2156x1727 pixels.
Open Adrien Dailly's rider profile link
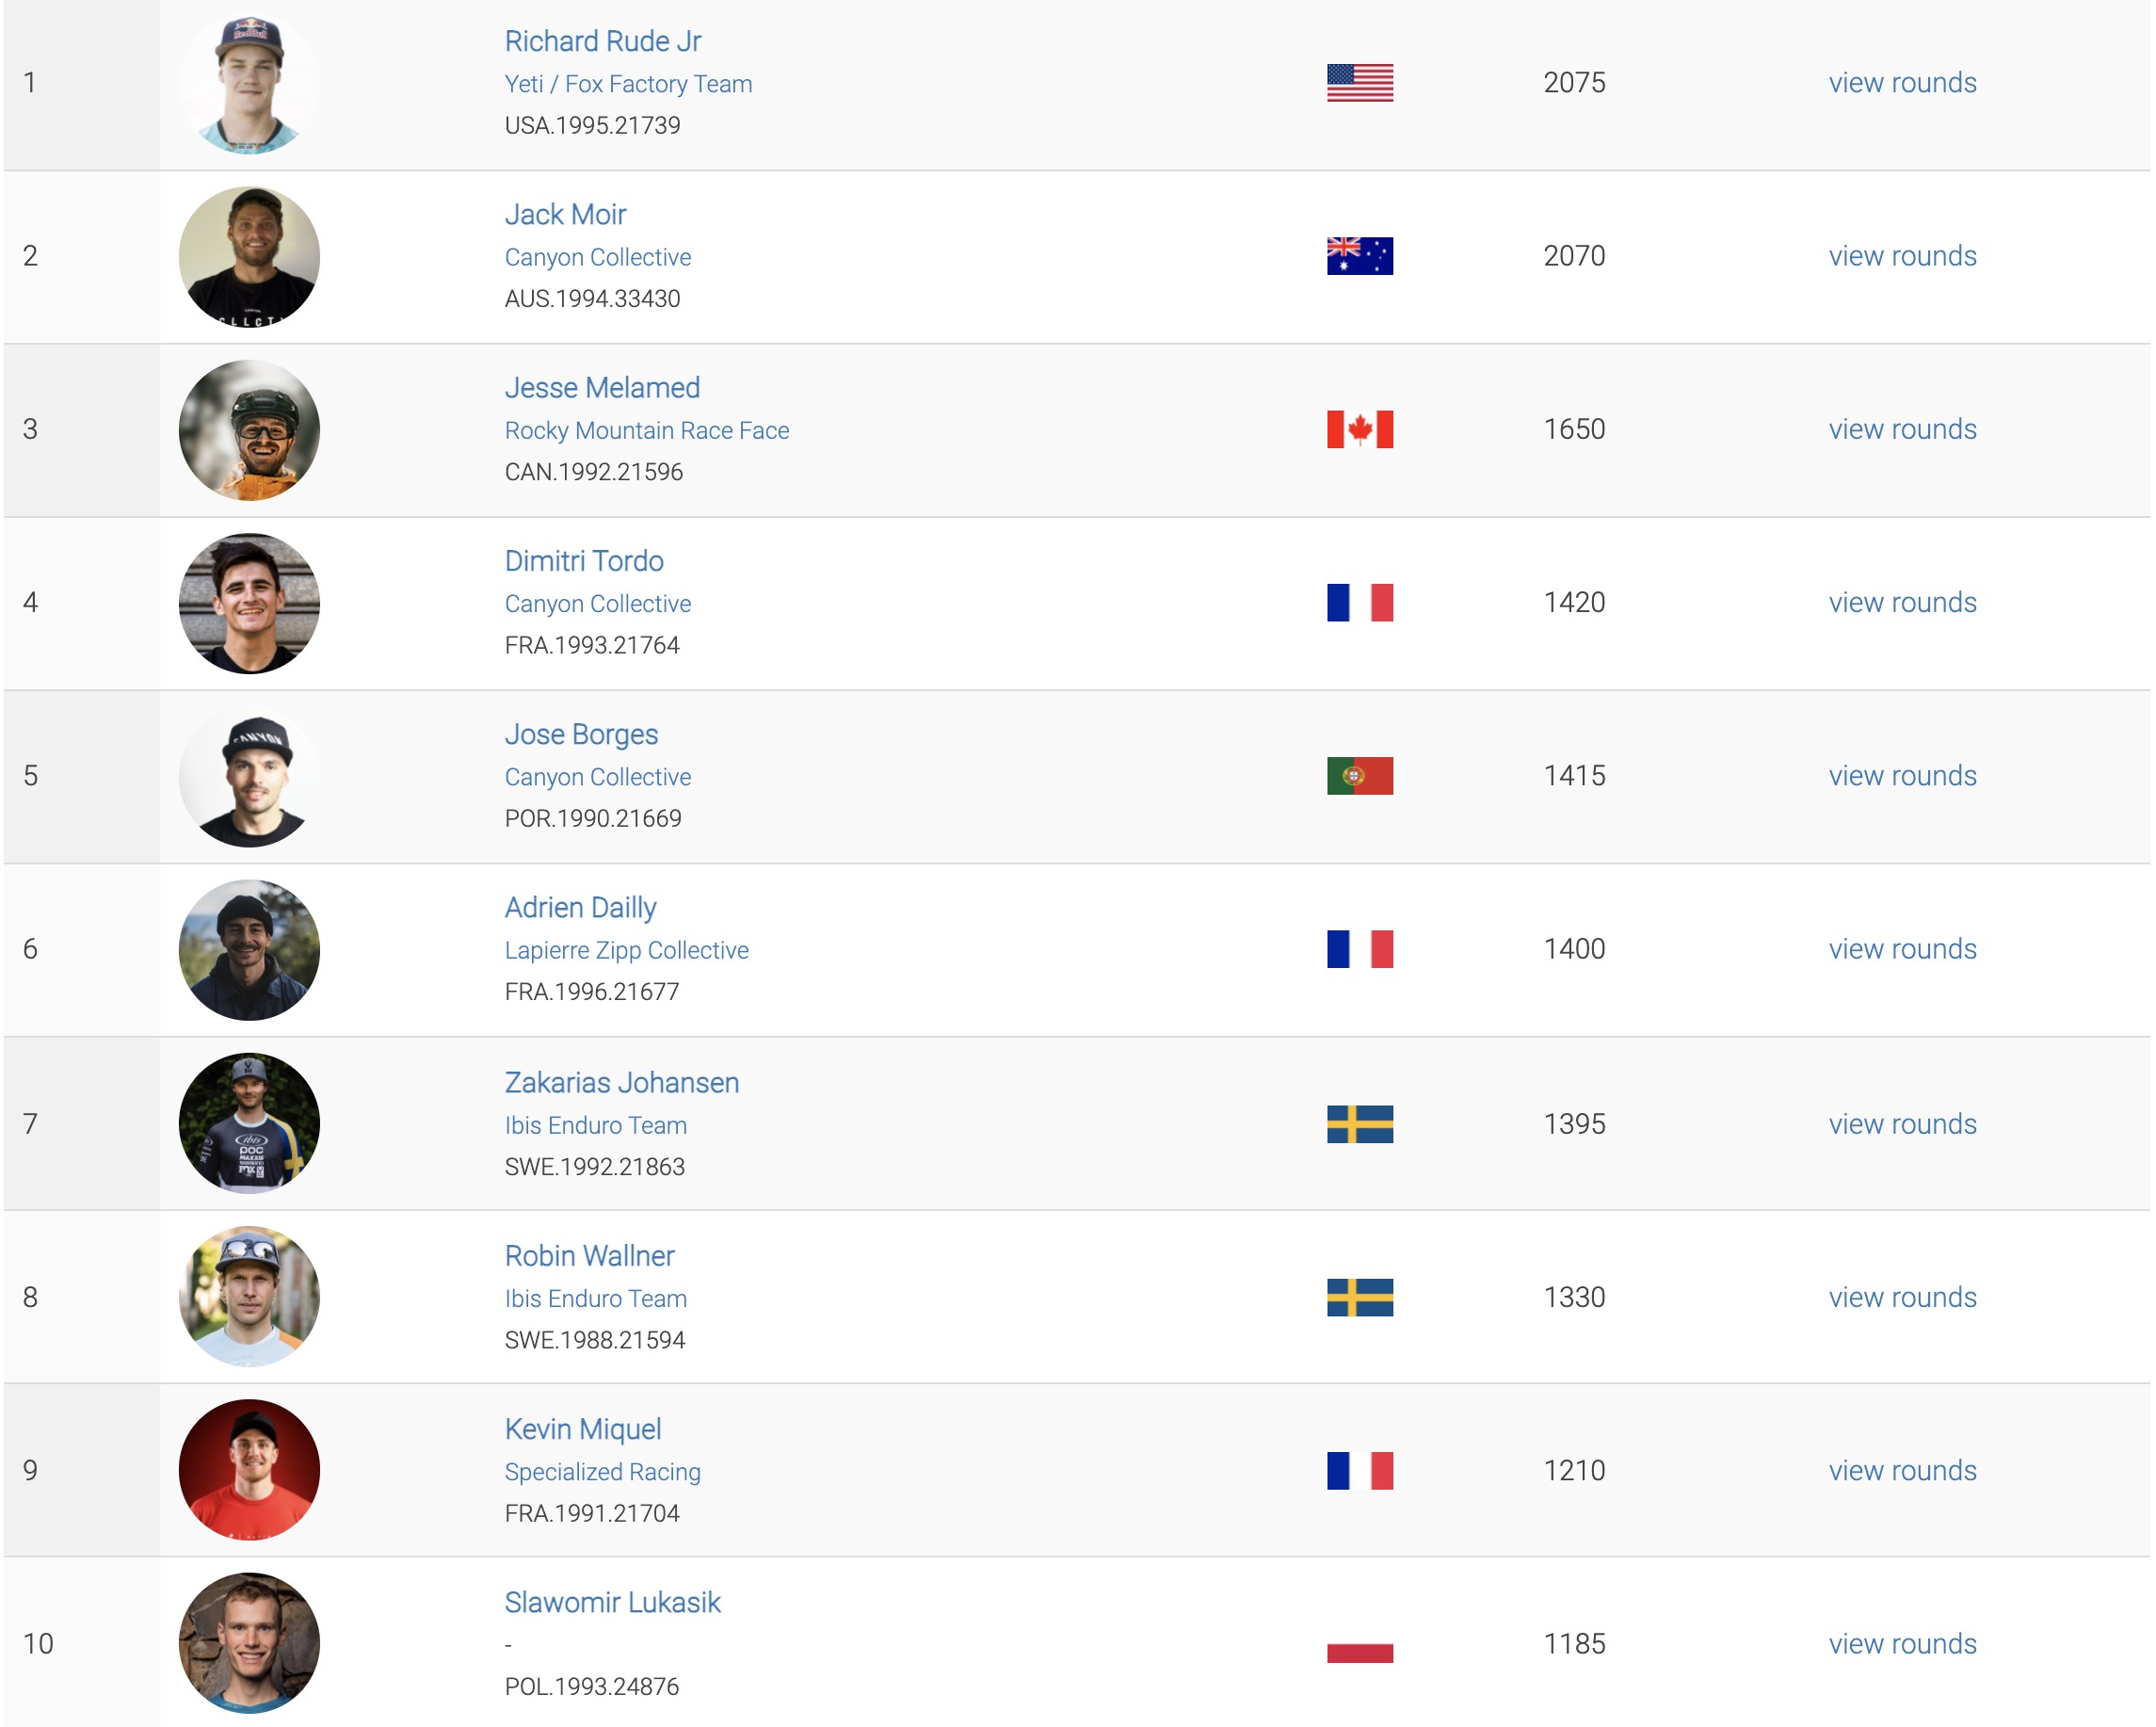pyautogui.click(x=580, y=907)
